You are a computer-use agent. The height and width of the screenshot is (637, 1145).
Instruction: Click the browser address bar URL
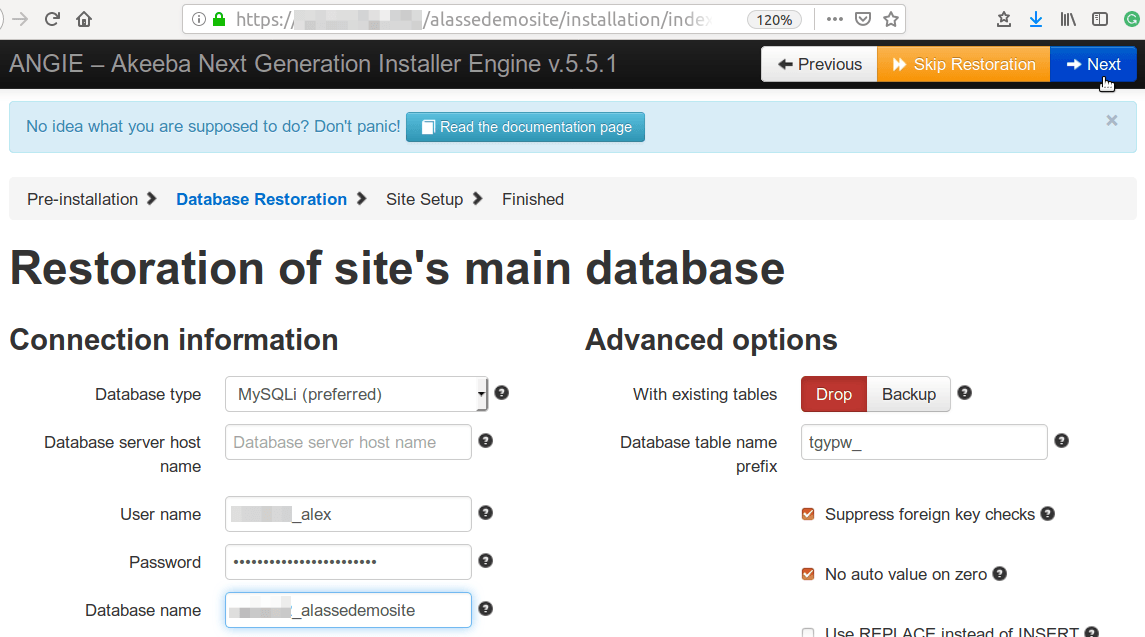click(475, 20)
